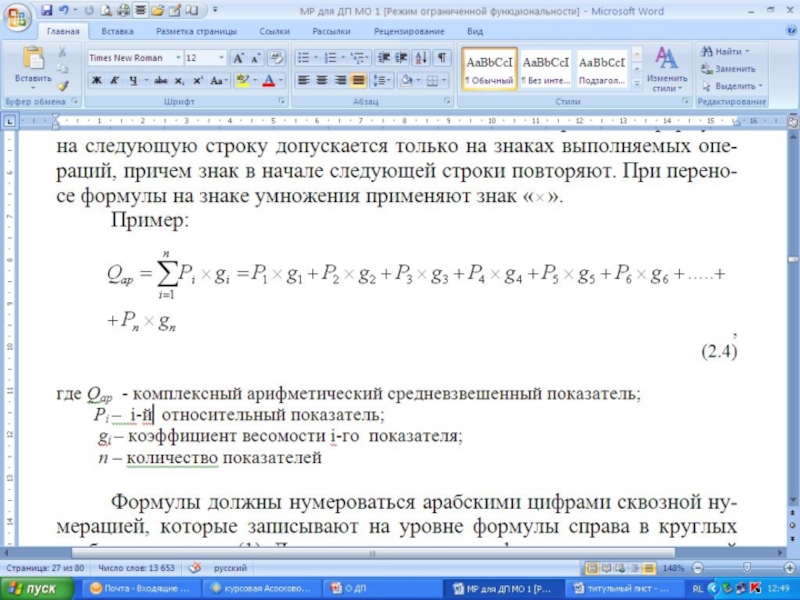Switch to the Вставка tab

(x=117, y=31)
